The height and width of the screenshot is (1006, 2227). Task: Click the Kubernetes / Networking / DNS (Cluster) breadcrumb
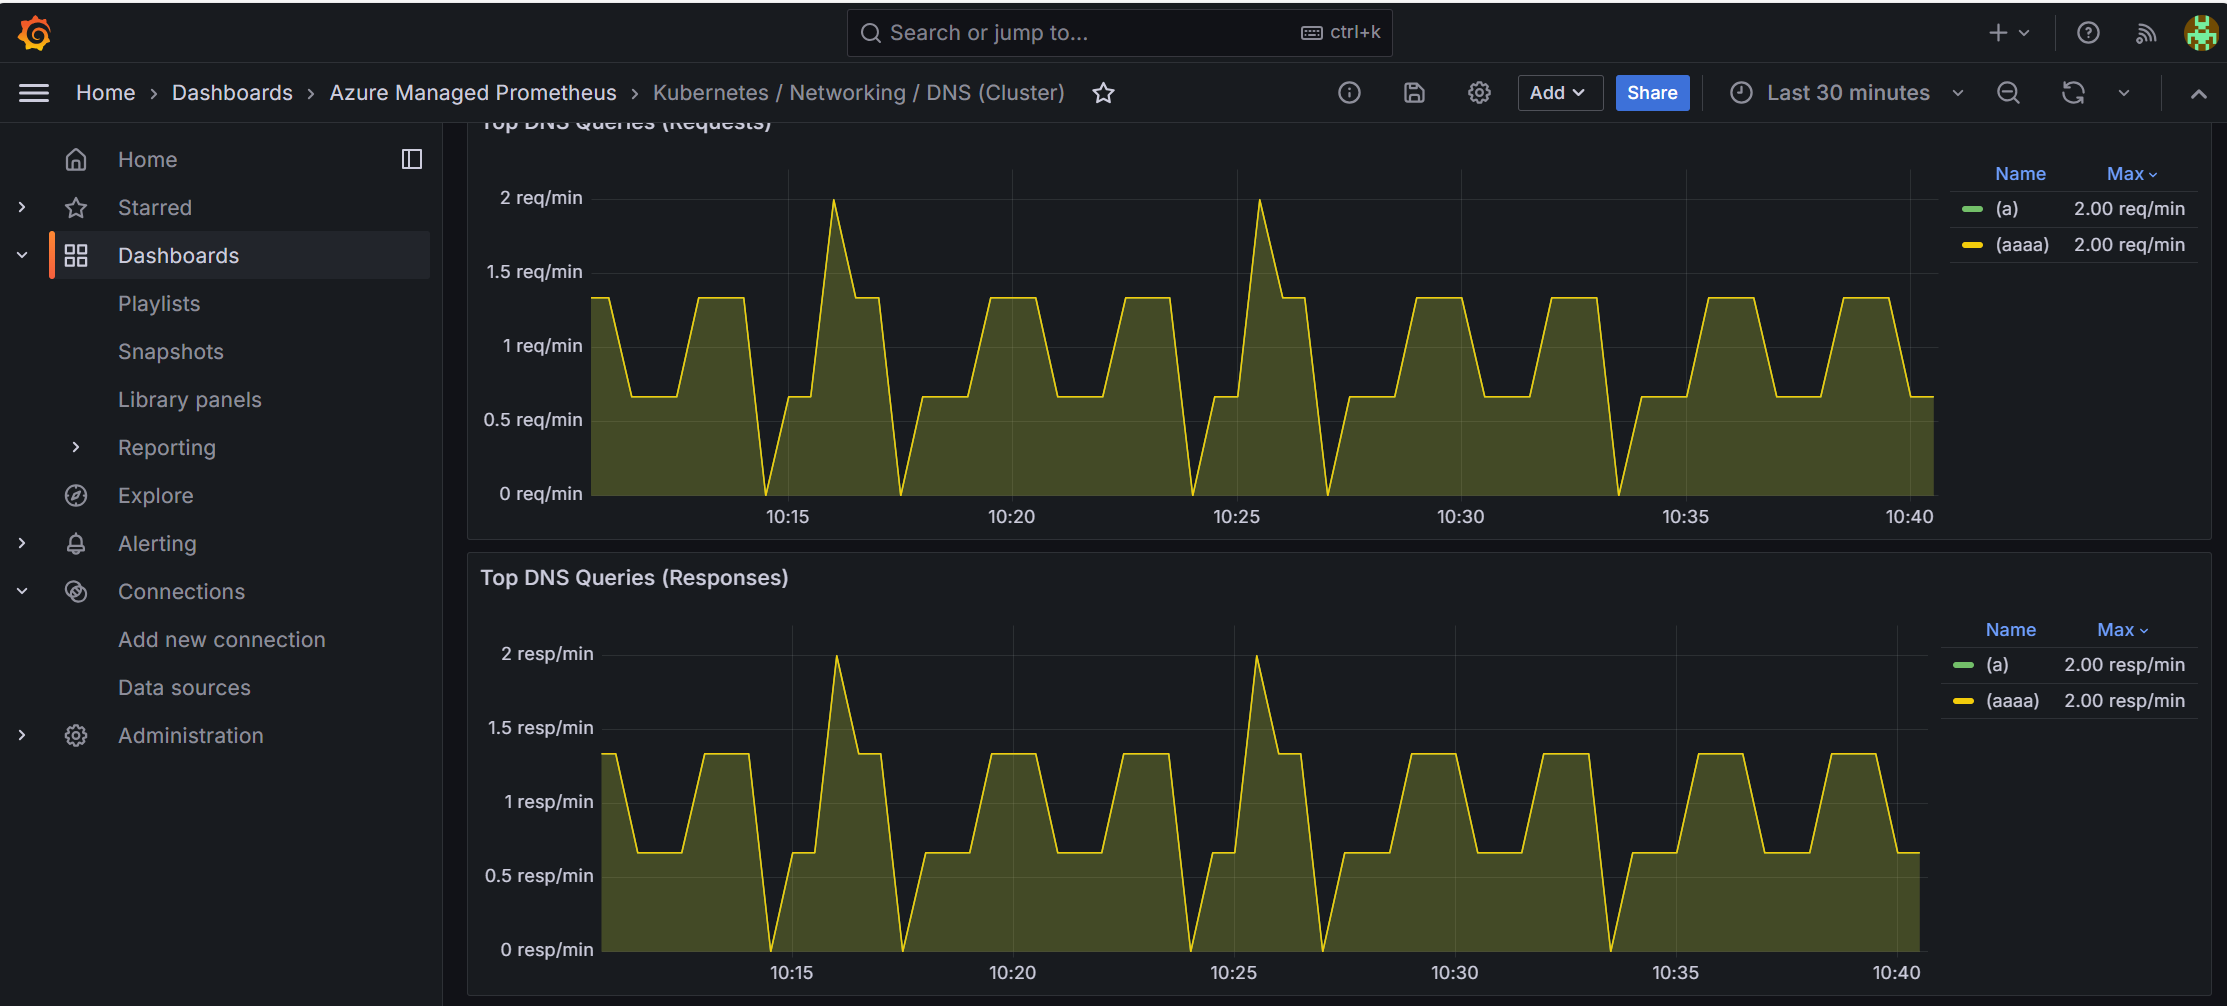coord(858,93)
